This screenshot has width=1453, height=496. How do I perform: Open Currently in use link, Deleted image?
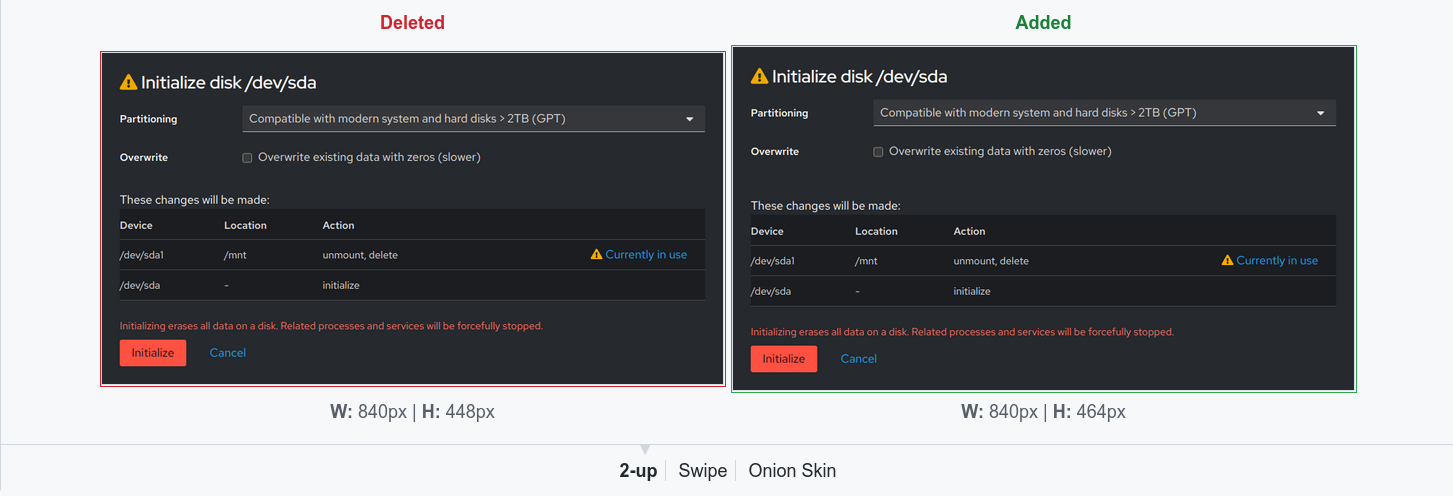tap(646, 255)
